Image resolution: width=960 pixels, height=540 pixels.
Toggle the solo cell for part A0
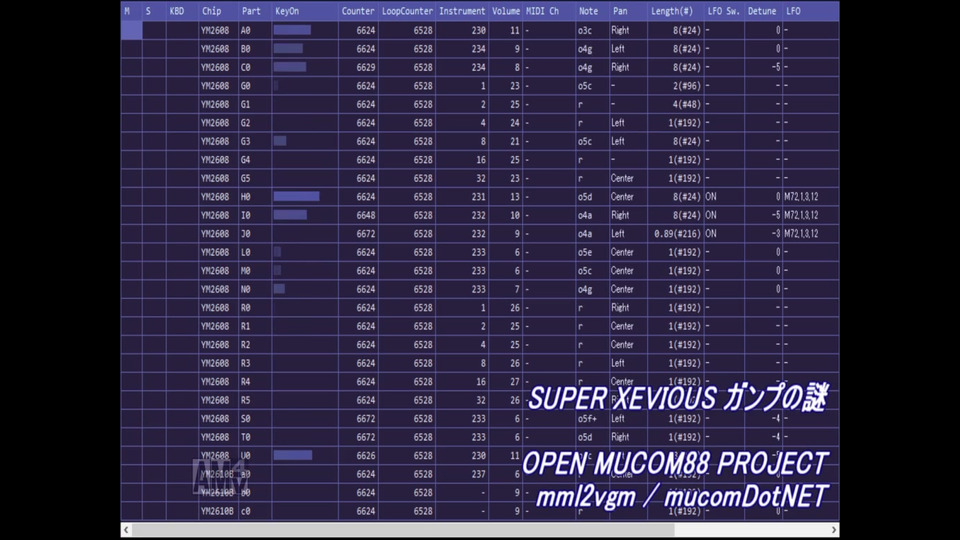(154, 30)
